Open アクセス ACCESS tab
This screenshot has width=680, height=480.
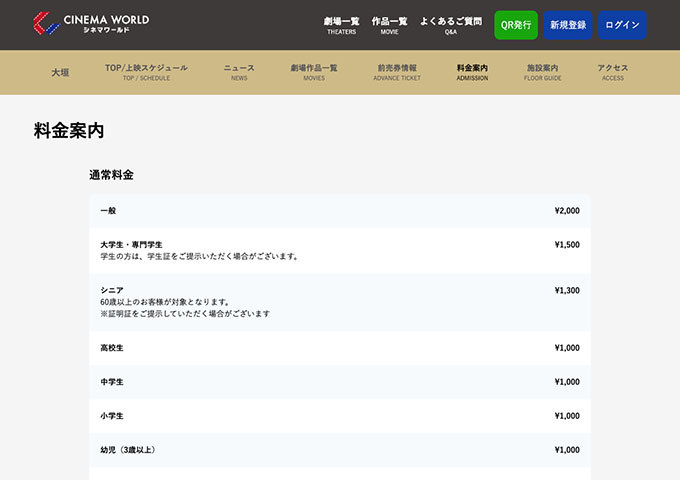[613, 72]
